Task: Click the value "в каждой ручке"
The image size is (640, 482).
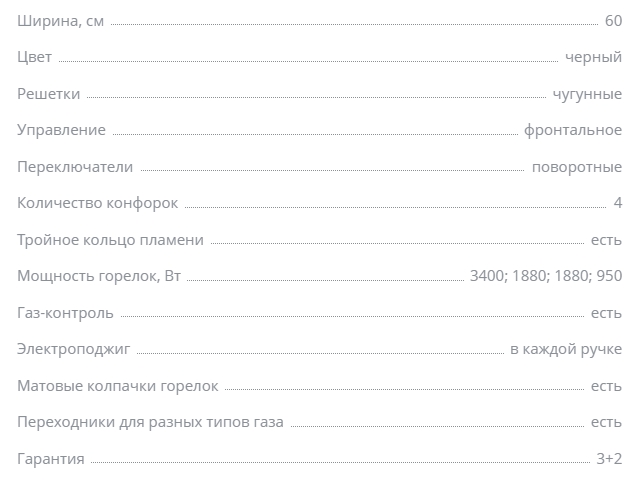Action: click(x=566, y=349)
